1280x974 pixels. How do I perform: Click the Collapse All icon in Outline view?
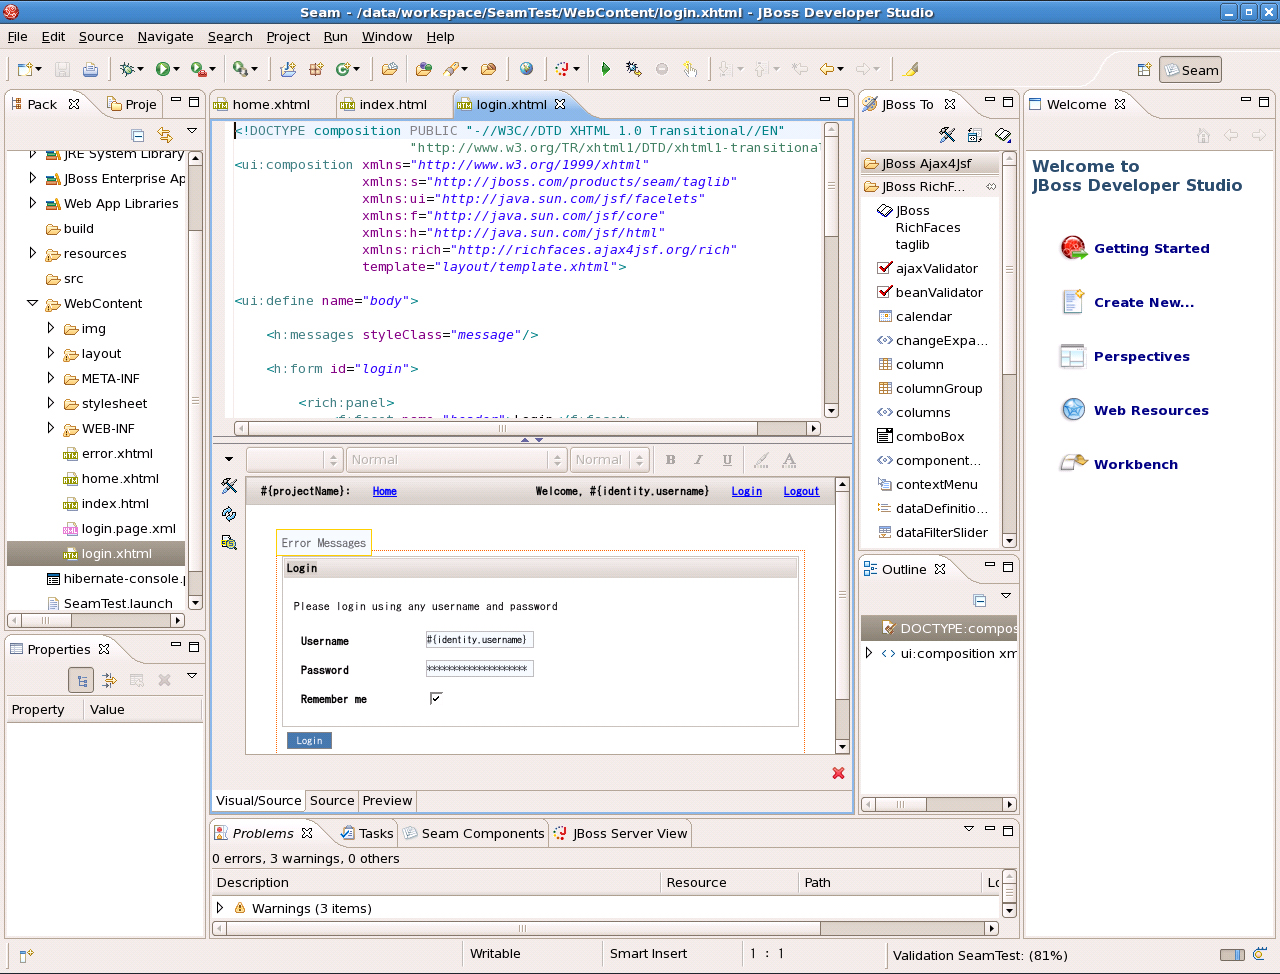click(980, 600)
